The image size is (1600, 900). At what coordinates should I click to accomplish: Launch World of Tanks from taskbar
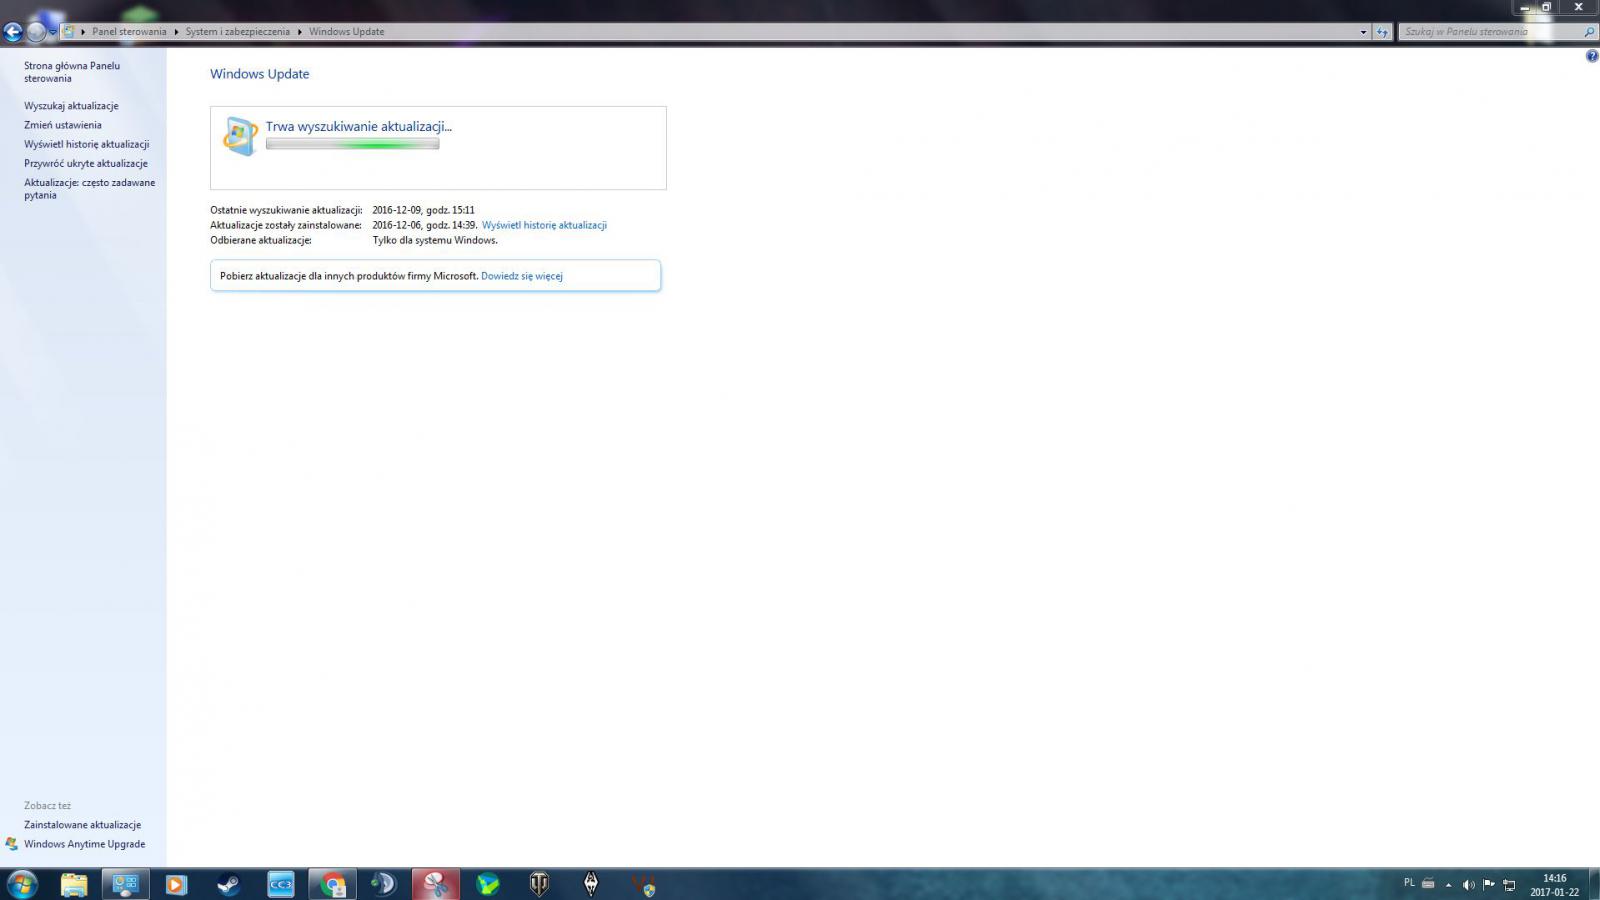coord(539,884)
